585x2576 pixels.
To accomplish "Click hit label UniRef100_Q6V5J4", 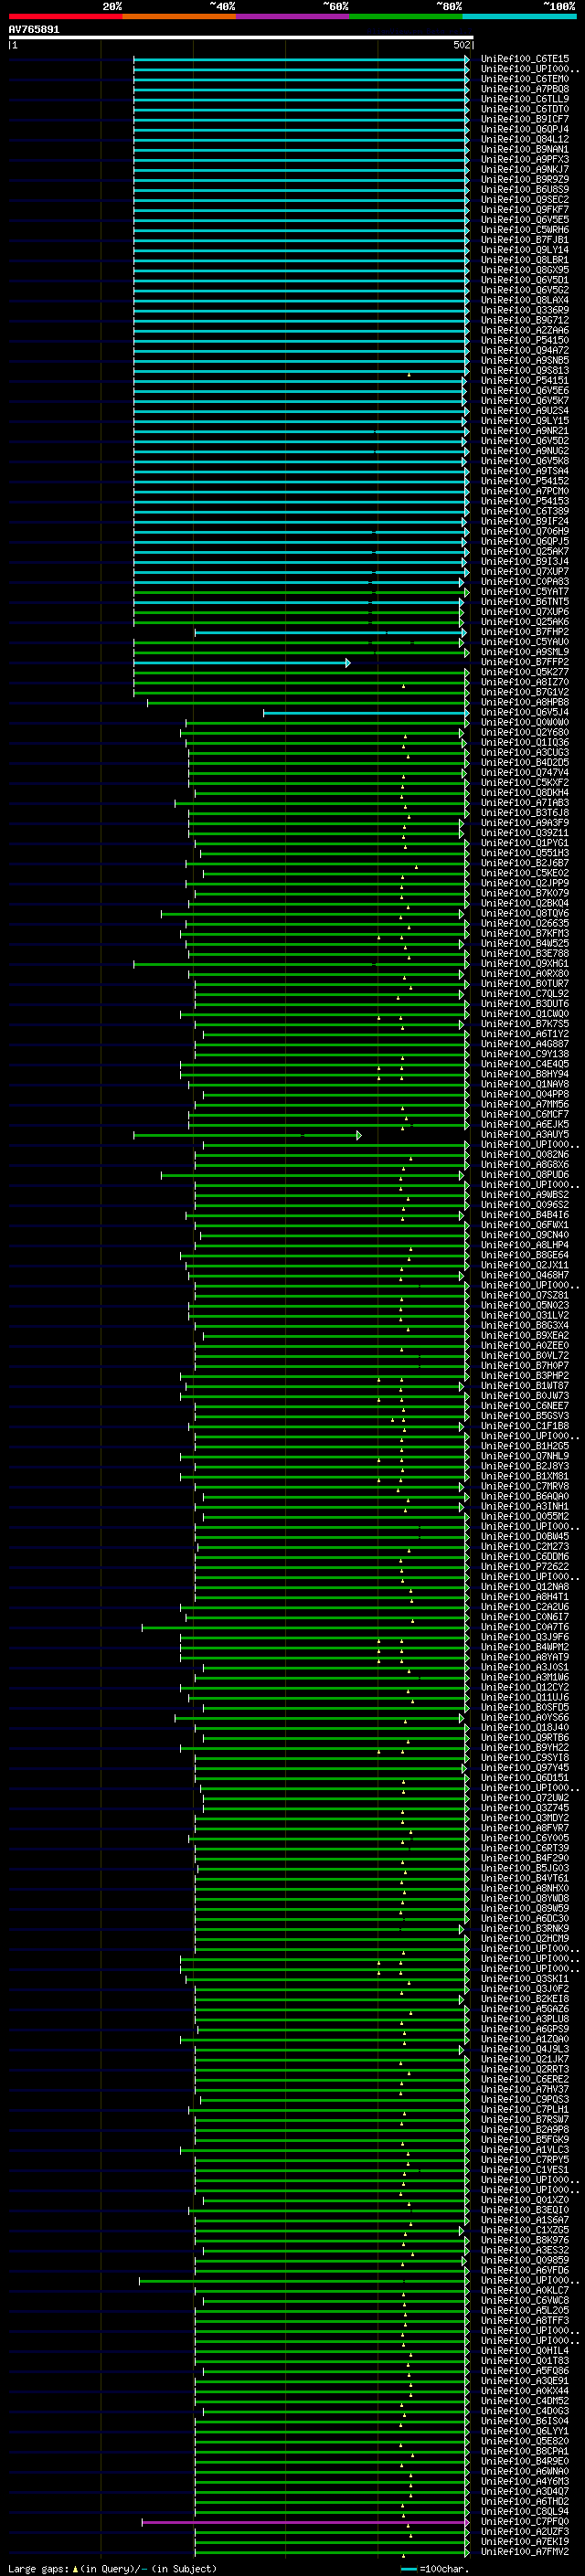I will point(525,713).
